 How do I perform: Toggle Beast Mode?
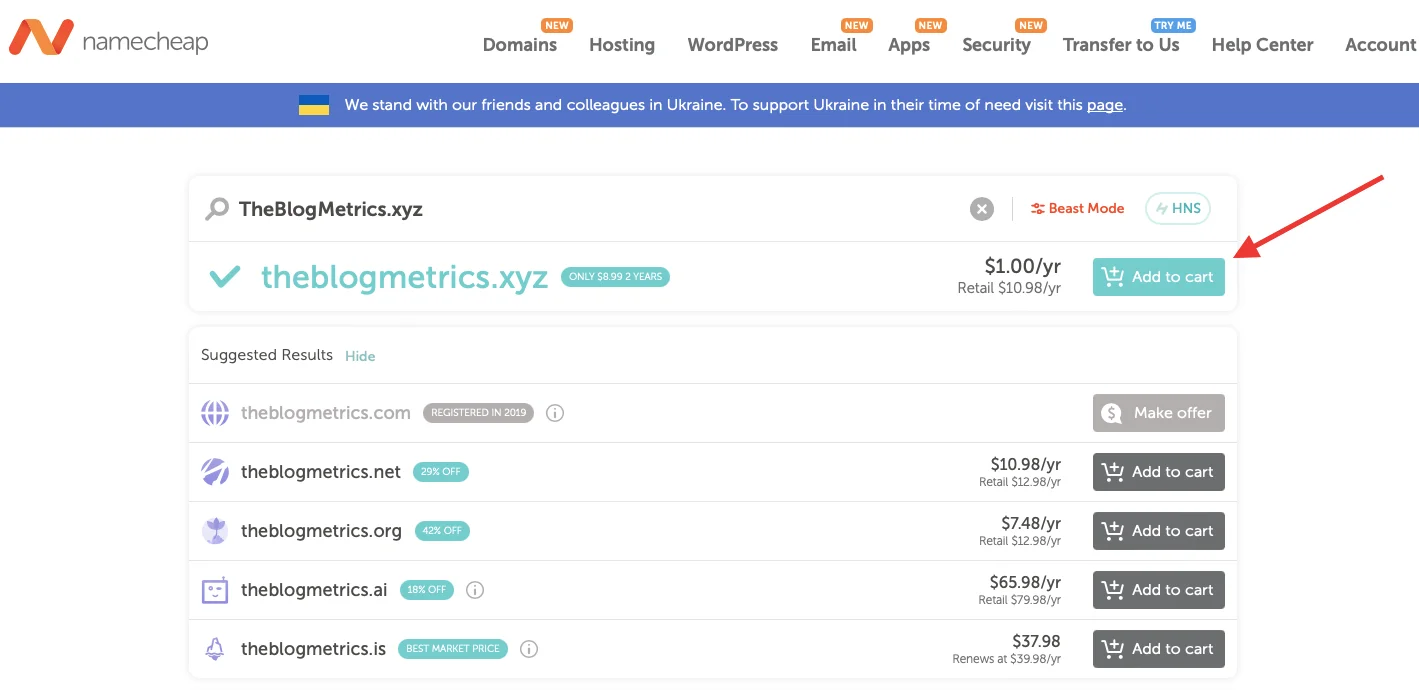[x=1078, y=209]
